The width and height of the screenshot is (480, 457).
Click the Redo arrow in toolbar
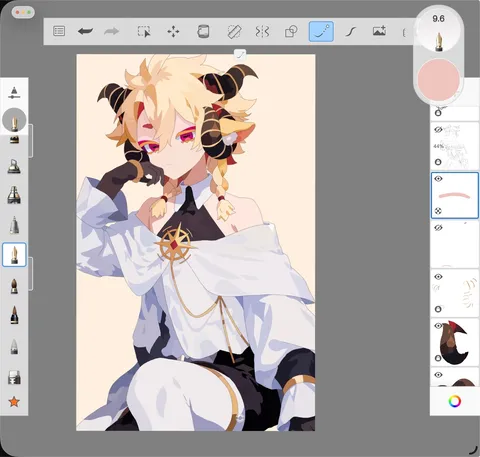point(111,31)
